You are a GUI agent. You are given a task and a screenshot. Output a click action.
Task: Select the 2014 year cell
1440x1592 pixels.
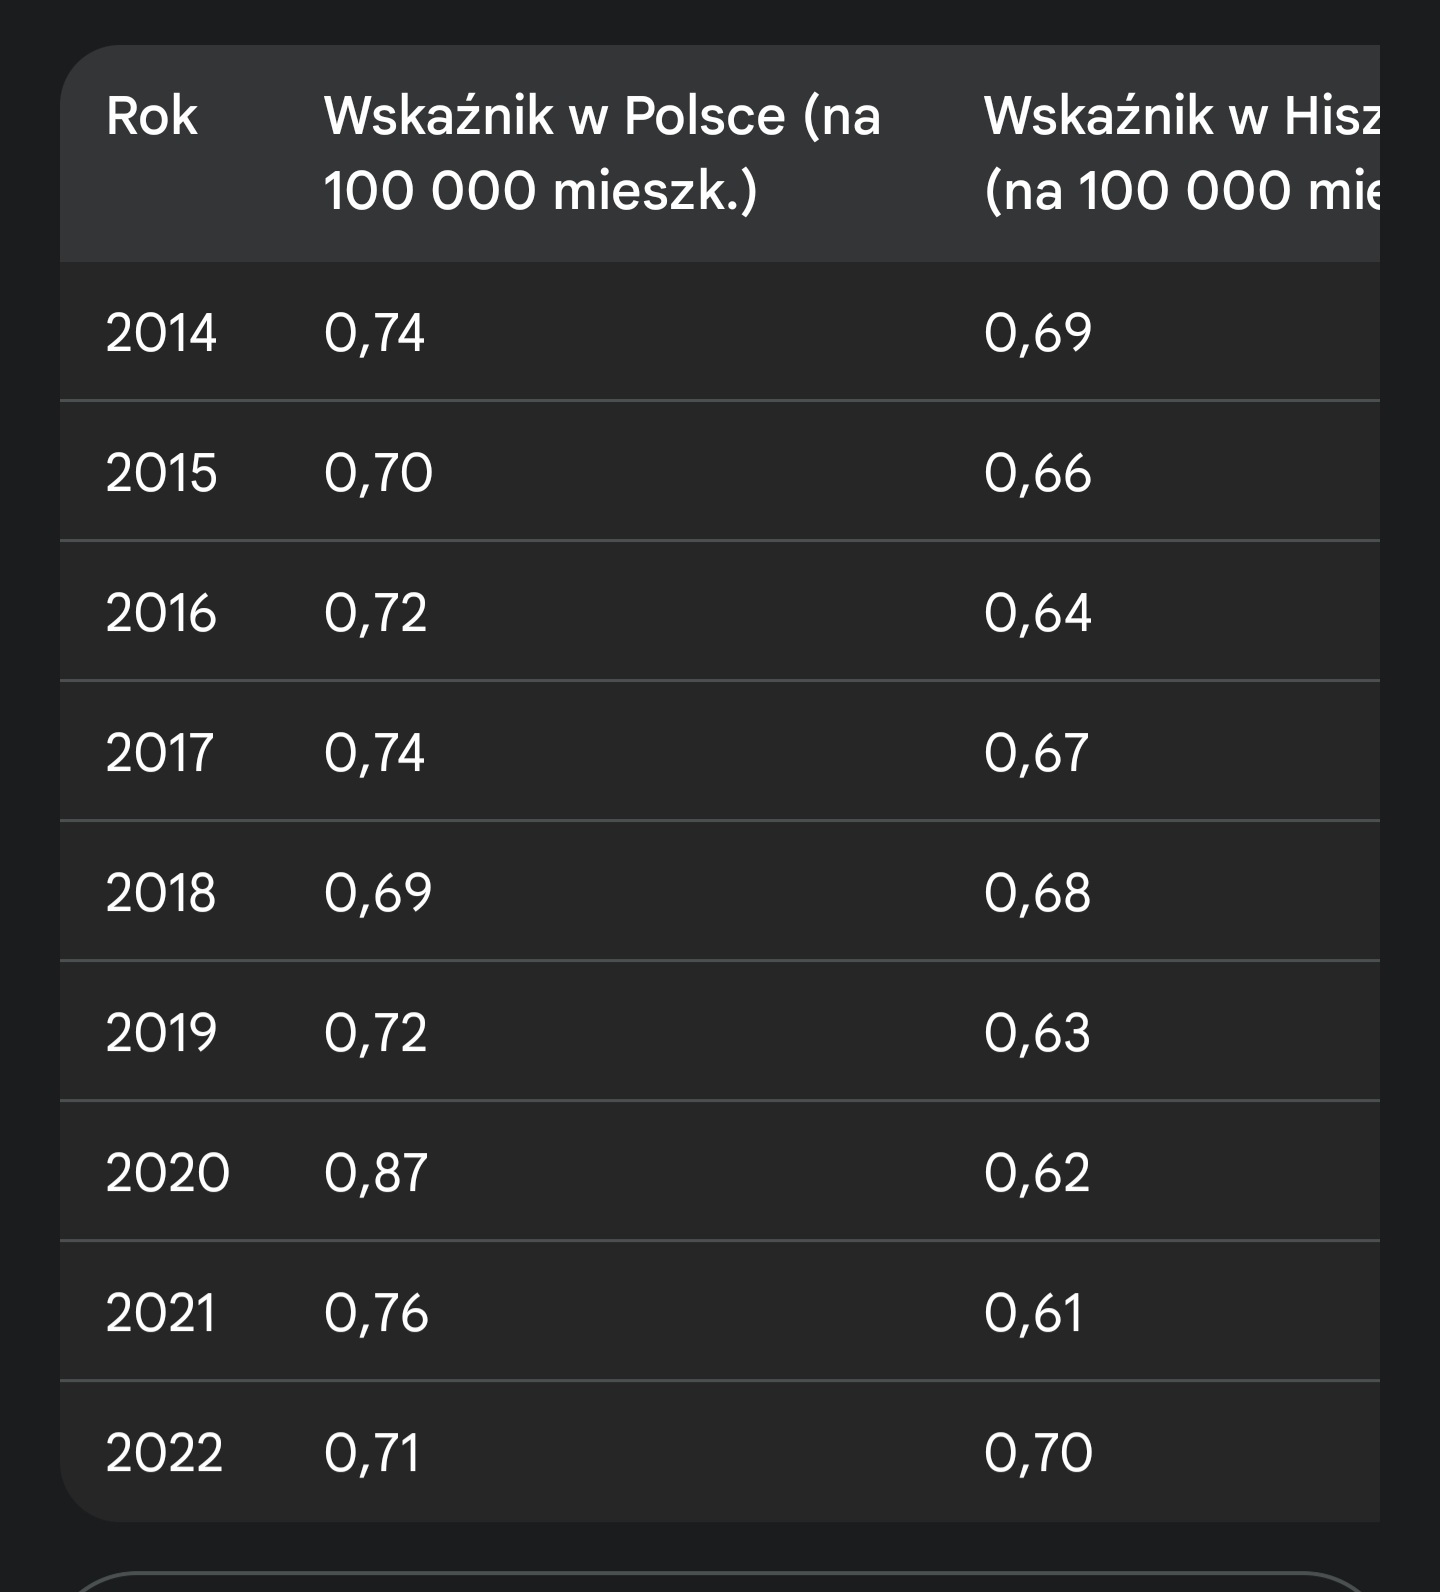pos(161,333)
